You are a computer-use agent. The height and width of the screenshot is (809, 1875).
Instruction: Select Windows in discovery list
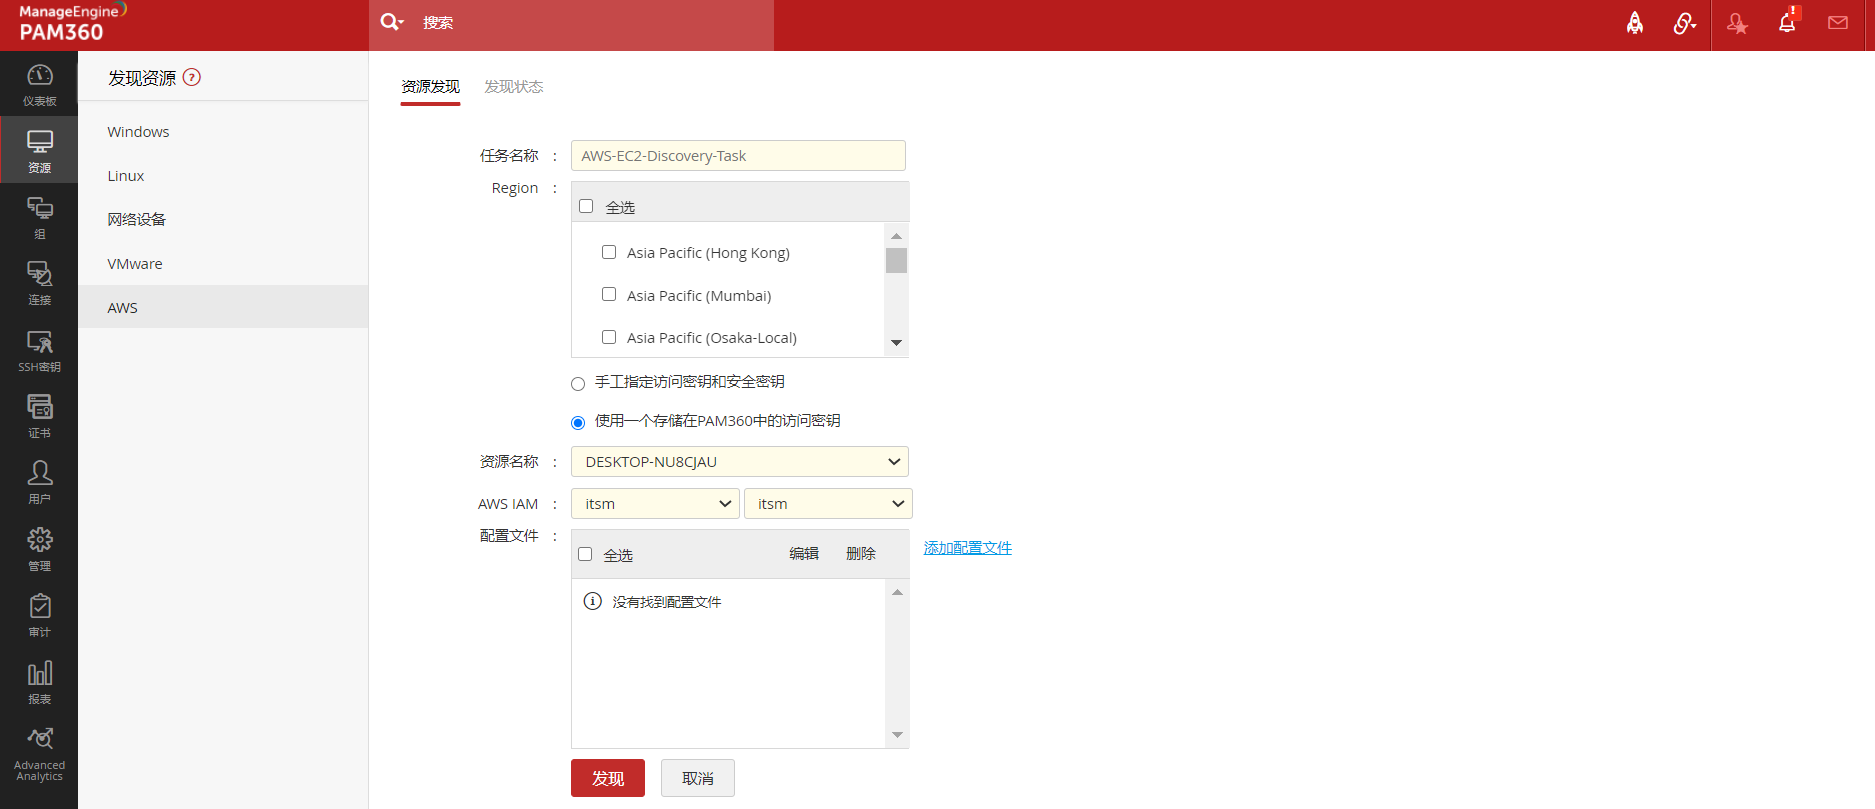223,132
